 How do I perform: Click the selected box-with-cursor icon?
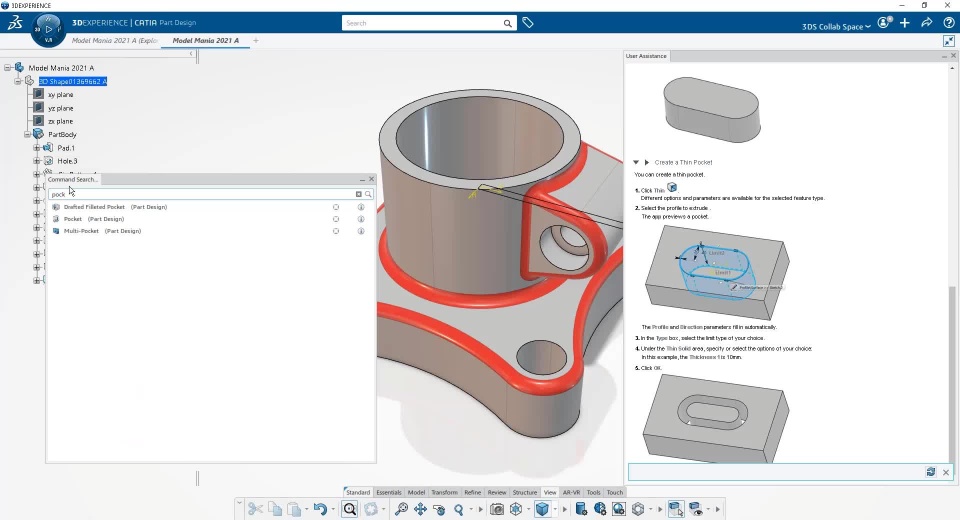[676, 509]
